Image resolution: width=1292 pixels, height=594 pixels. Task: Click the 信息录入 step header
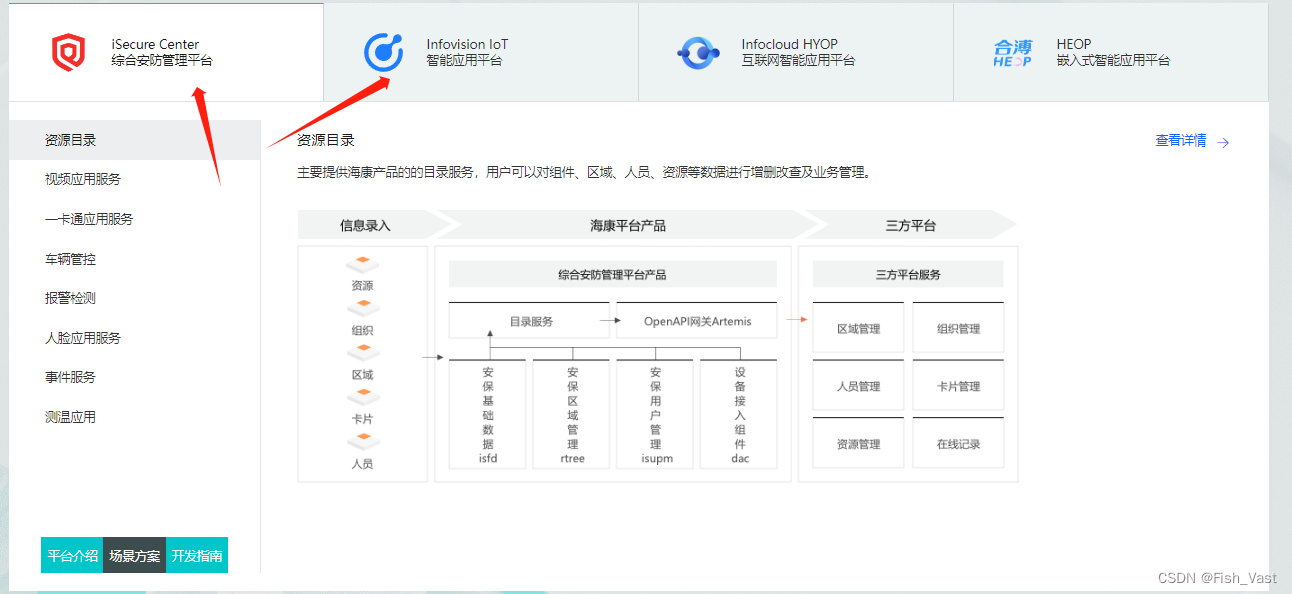365,225
